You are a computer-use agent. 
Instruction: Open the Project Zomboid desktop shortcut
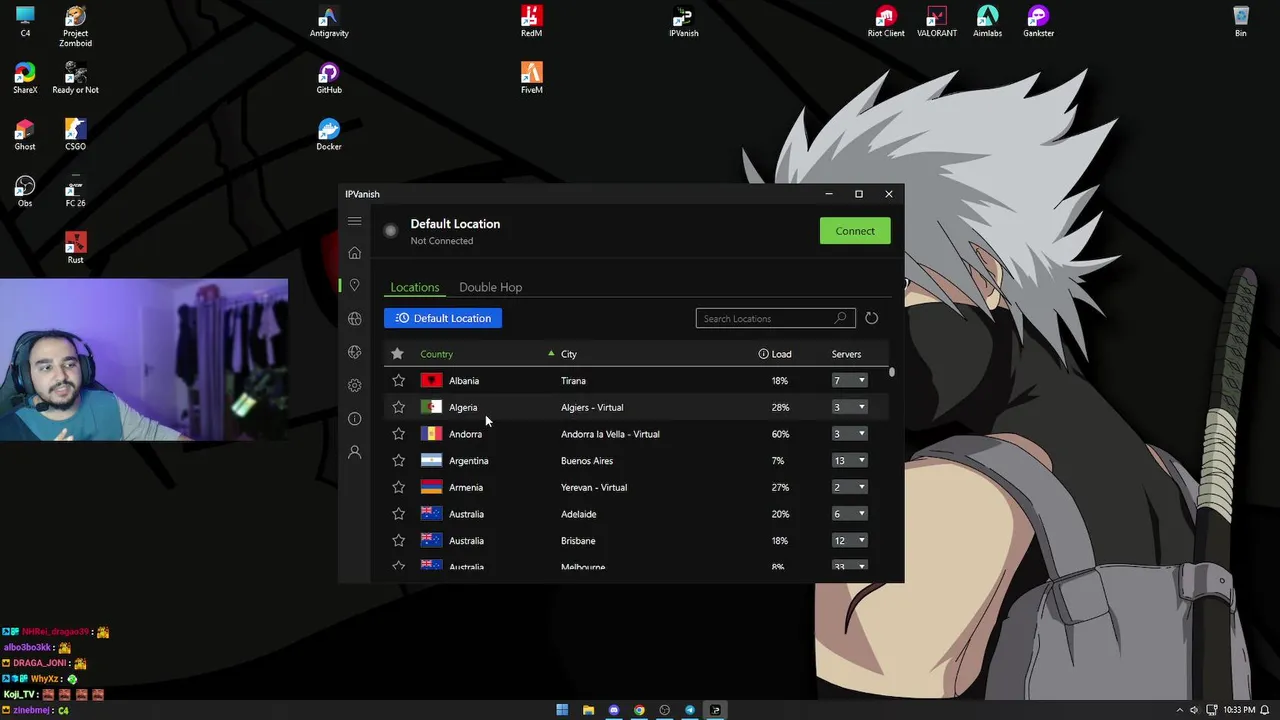point(76,27)
